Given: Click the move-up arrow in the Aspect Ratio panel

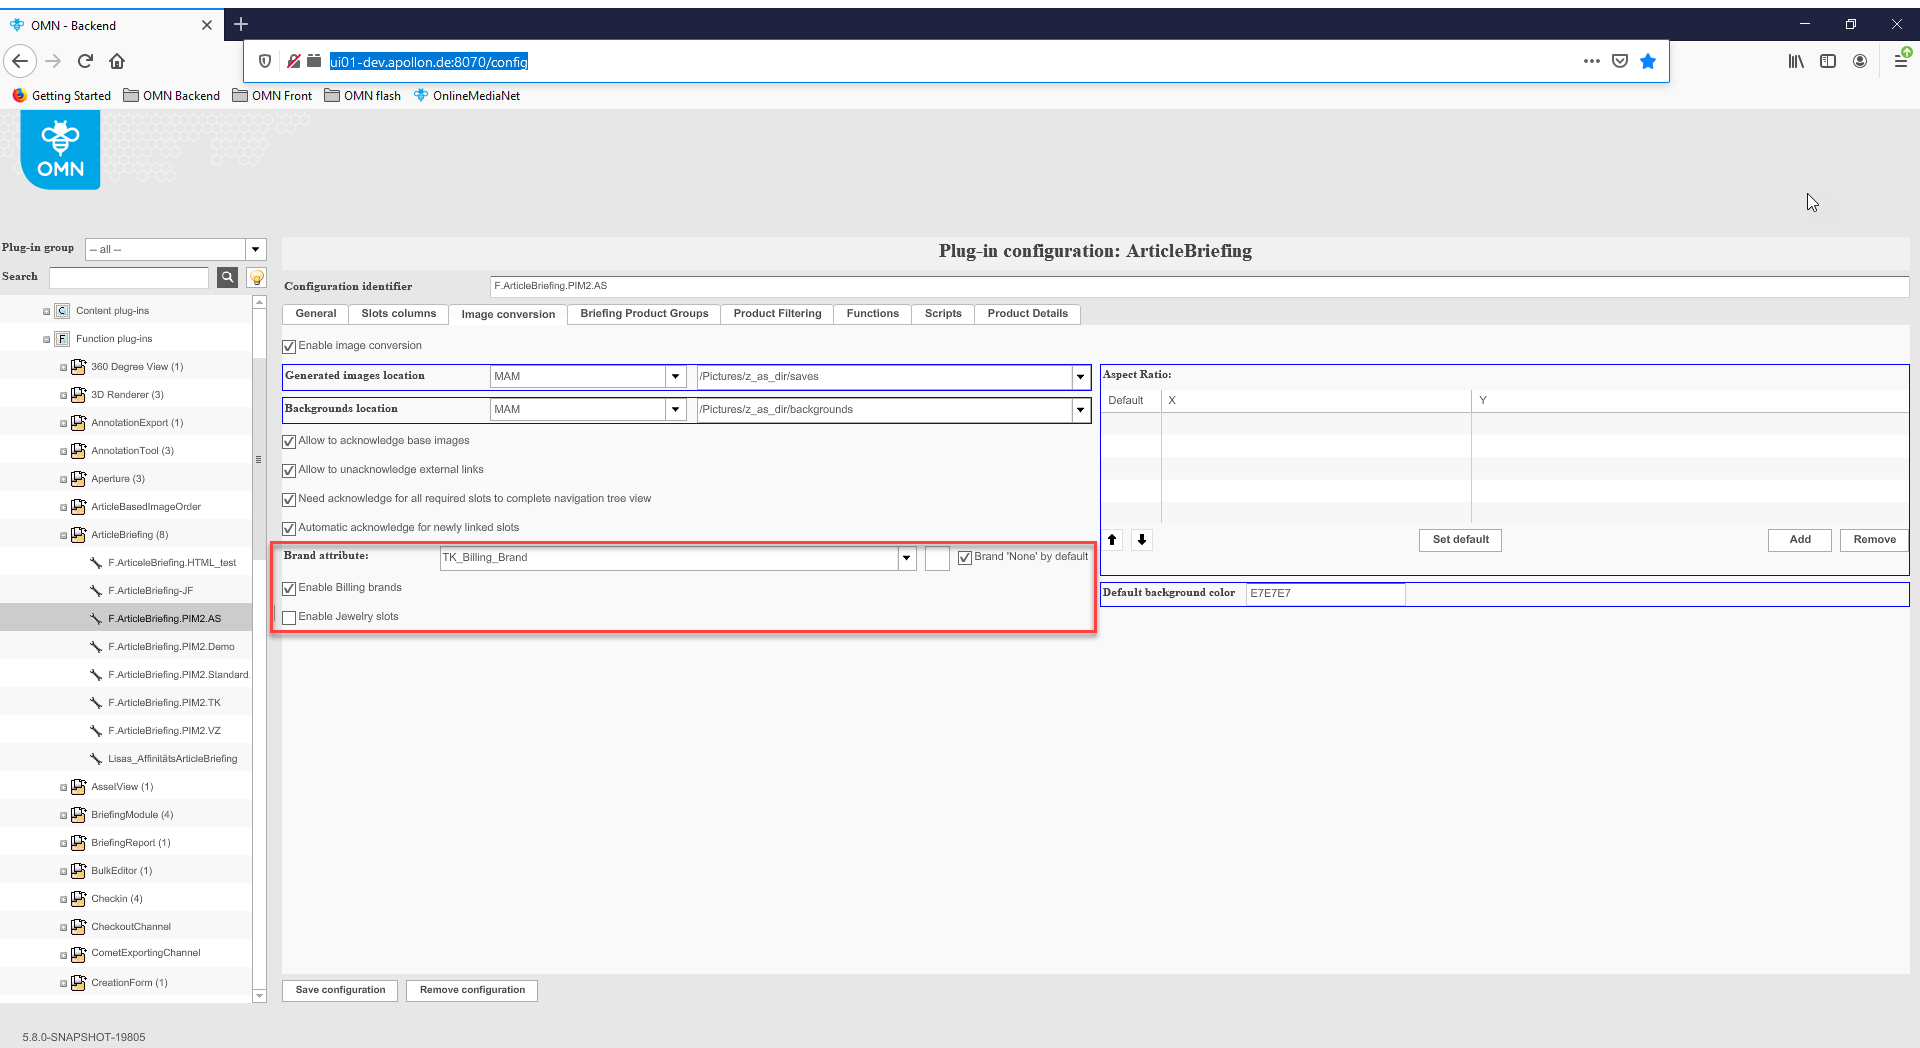Looking at the screenshot, I should tap(1112, 539).
